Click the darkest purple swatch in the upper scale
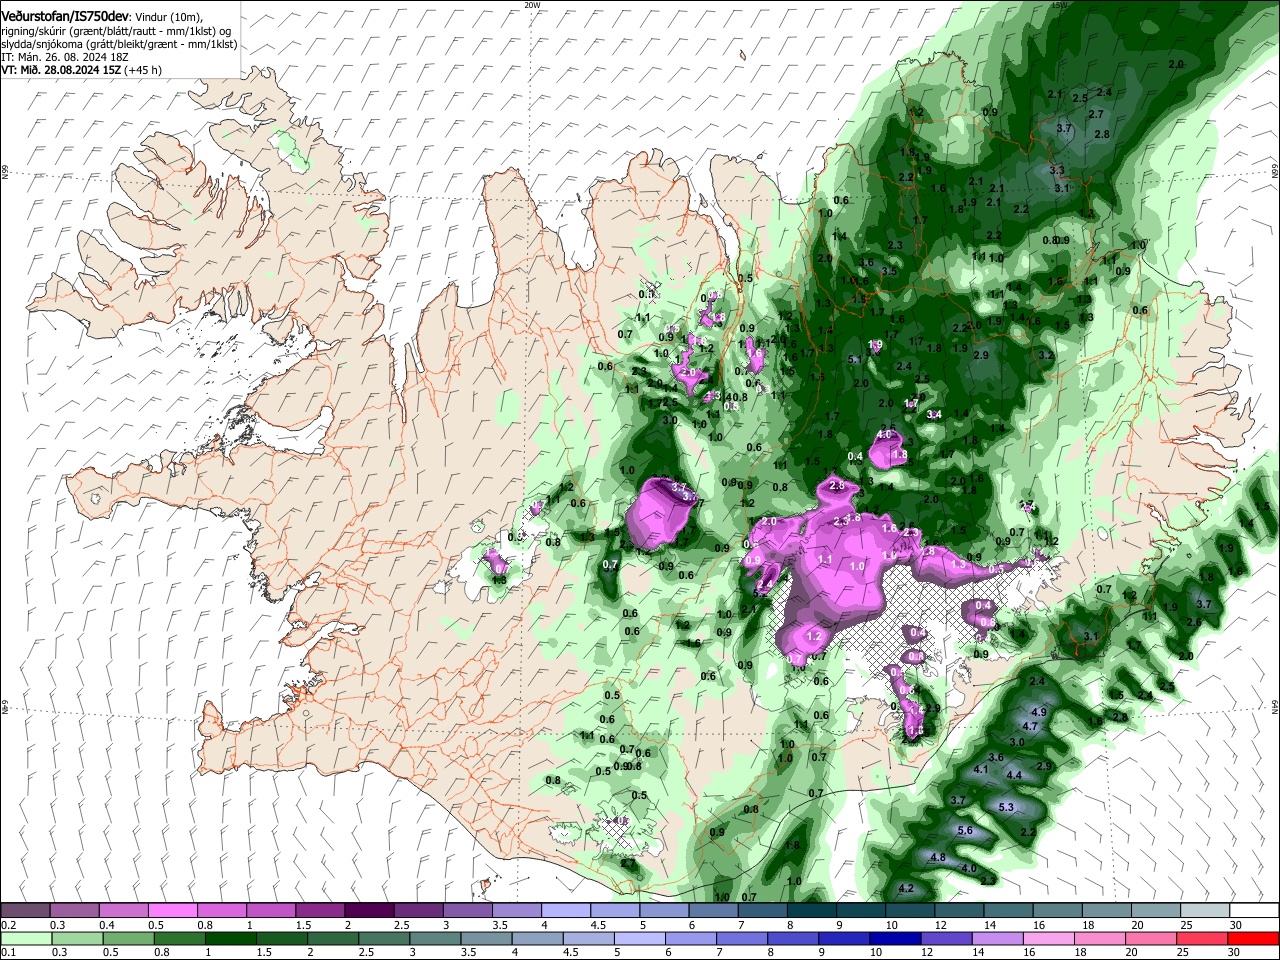This screenshot has width=1280, height=960. click(x=369, y=909)
